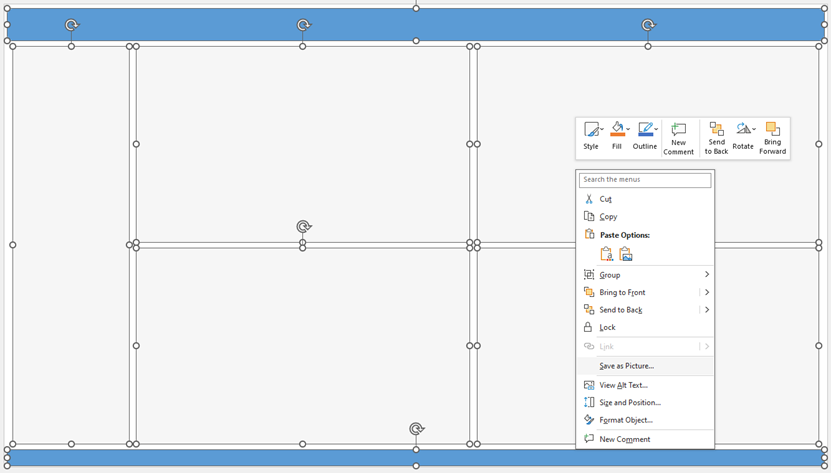
Task: Open the Group submenu
Action: pyautogui.click(x=645, y=275)
